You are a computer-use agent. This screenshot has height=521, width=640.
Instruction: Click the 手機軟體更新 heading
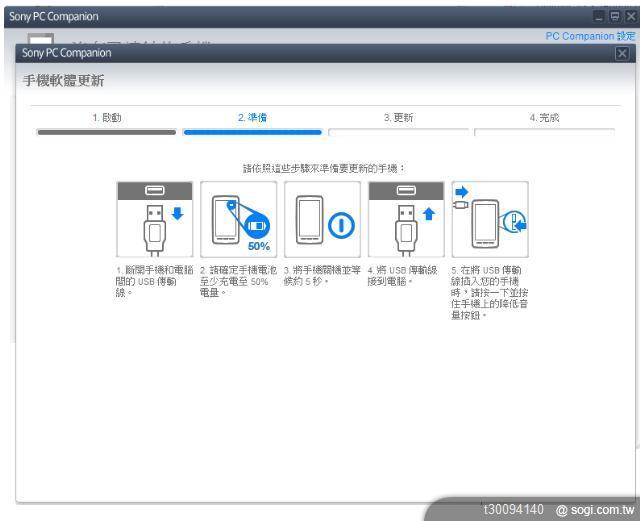[64, 80]
